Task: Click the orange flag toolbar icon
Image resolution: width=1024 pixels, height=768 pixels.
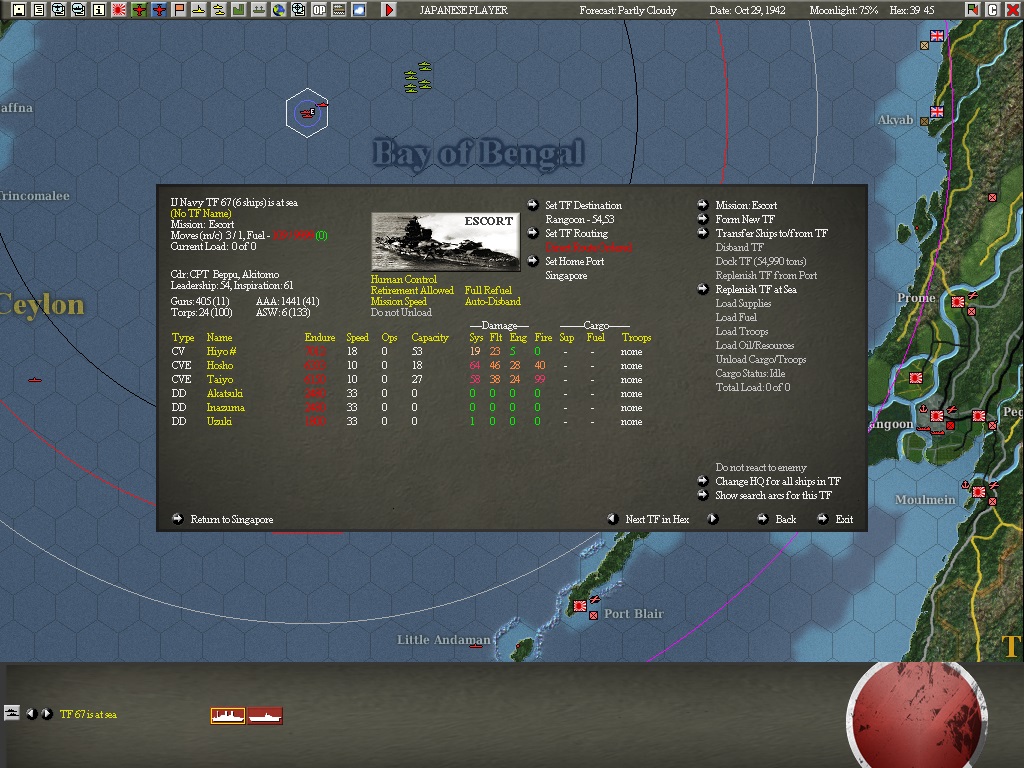Action: 180,9
